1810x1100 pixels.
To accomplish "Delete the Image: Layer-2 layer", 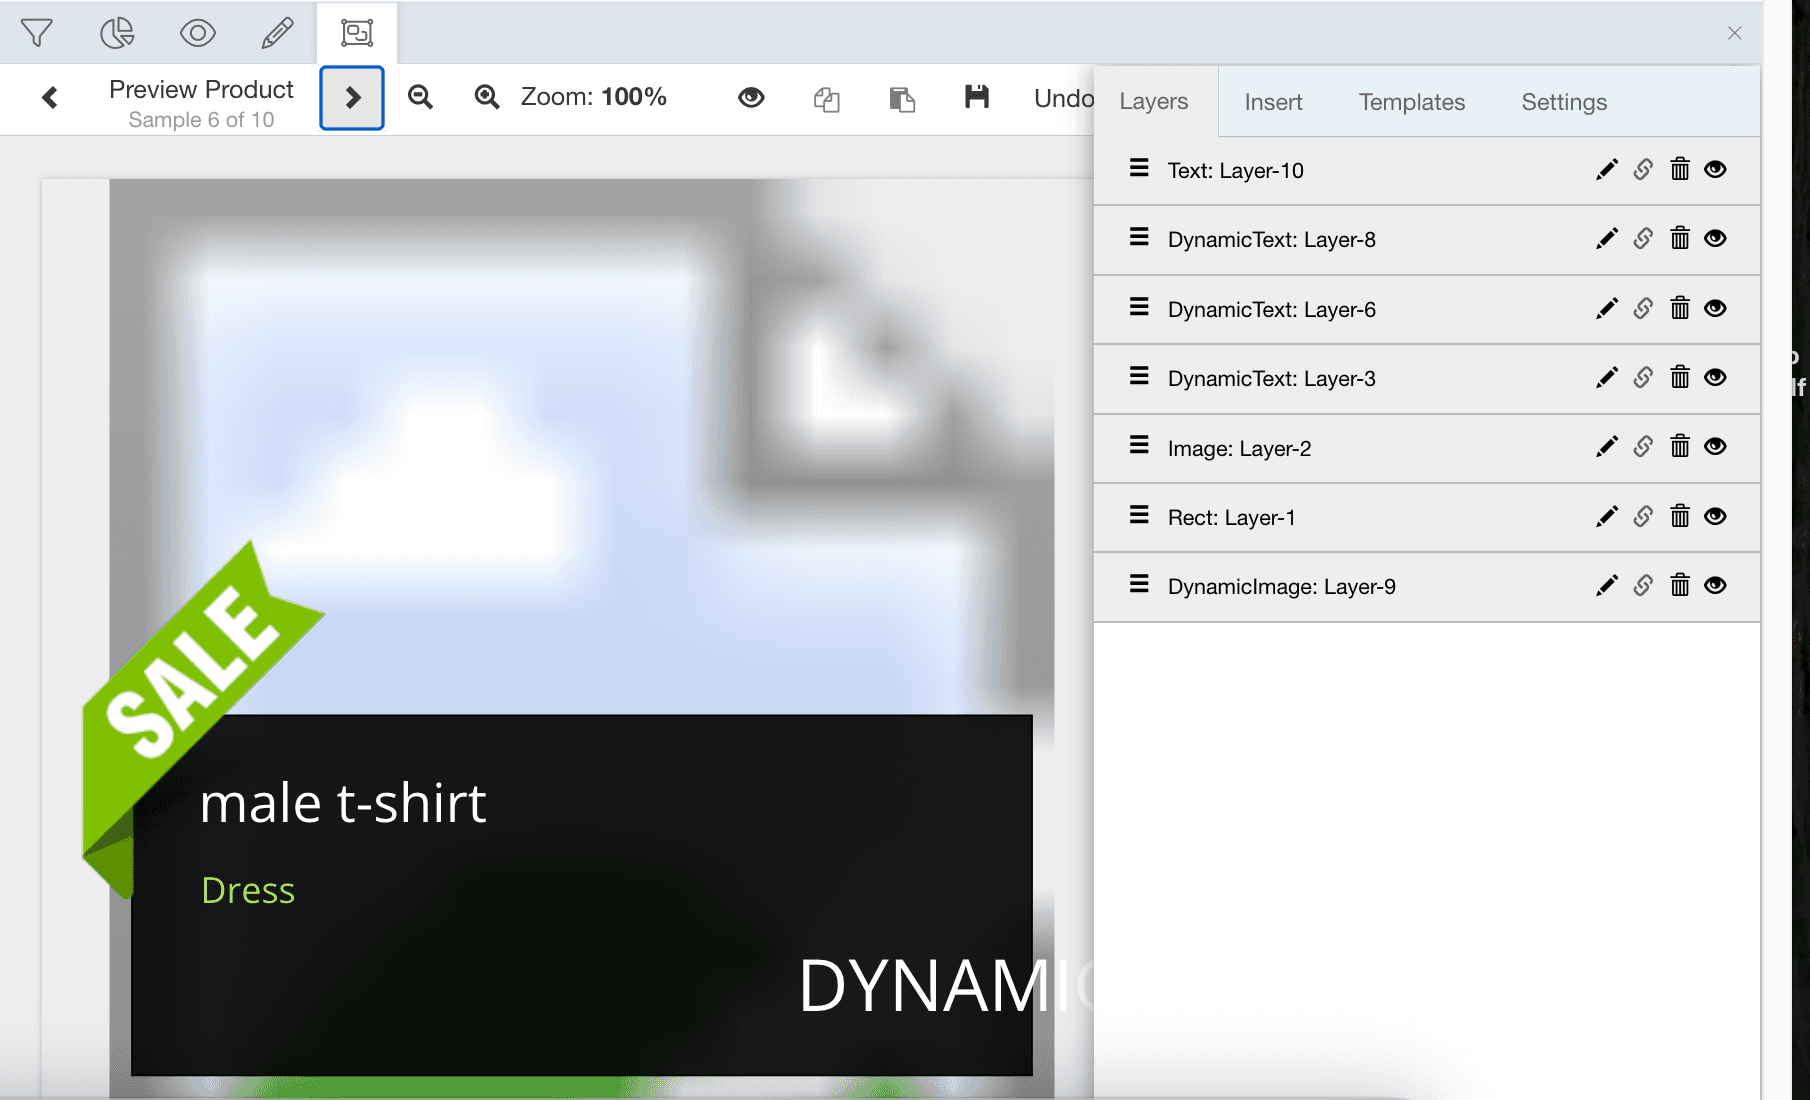I will 1680,447.
